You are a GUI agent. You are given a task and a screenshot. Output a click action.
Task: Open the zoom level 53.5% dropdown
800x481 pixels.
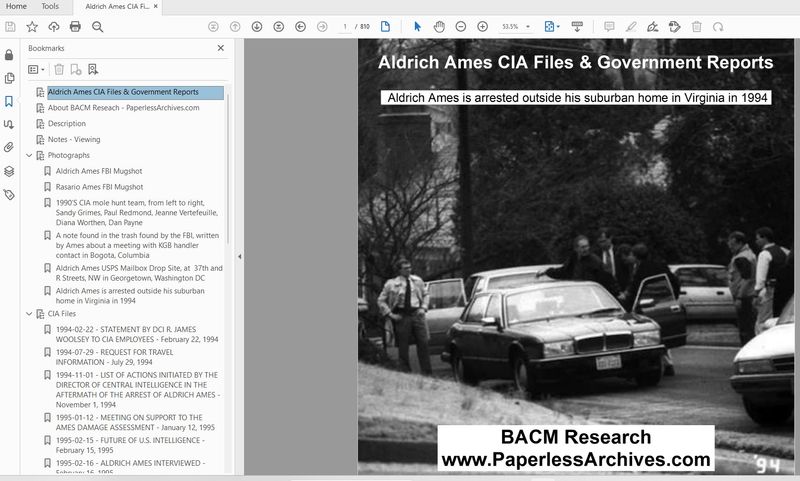(x=528, y=27)
